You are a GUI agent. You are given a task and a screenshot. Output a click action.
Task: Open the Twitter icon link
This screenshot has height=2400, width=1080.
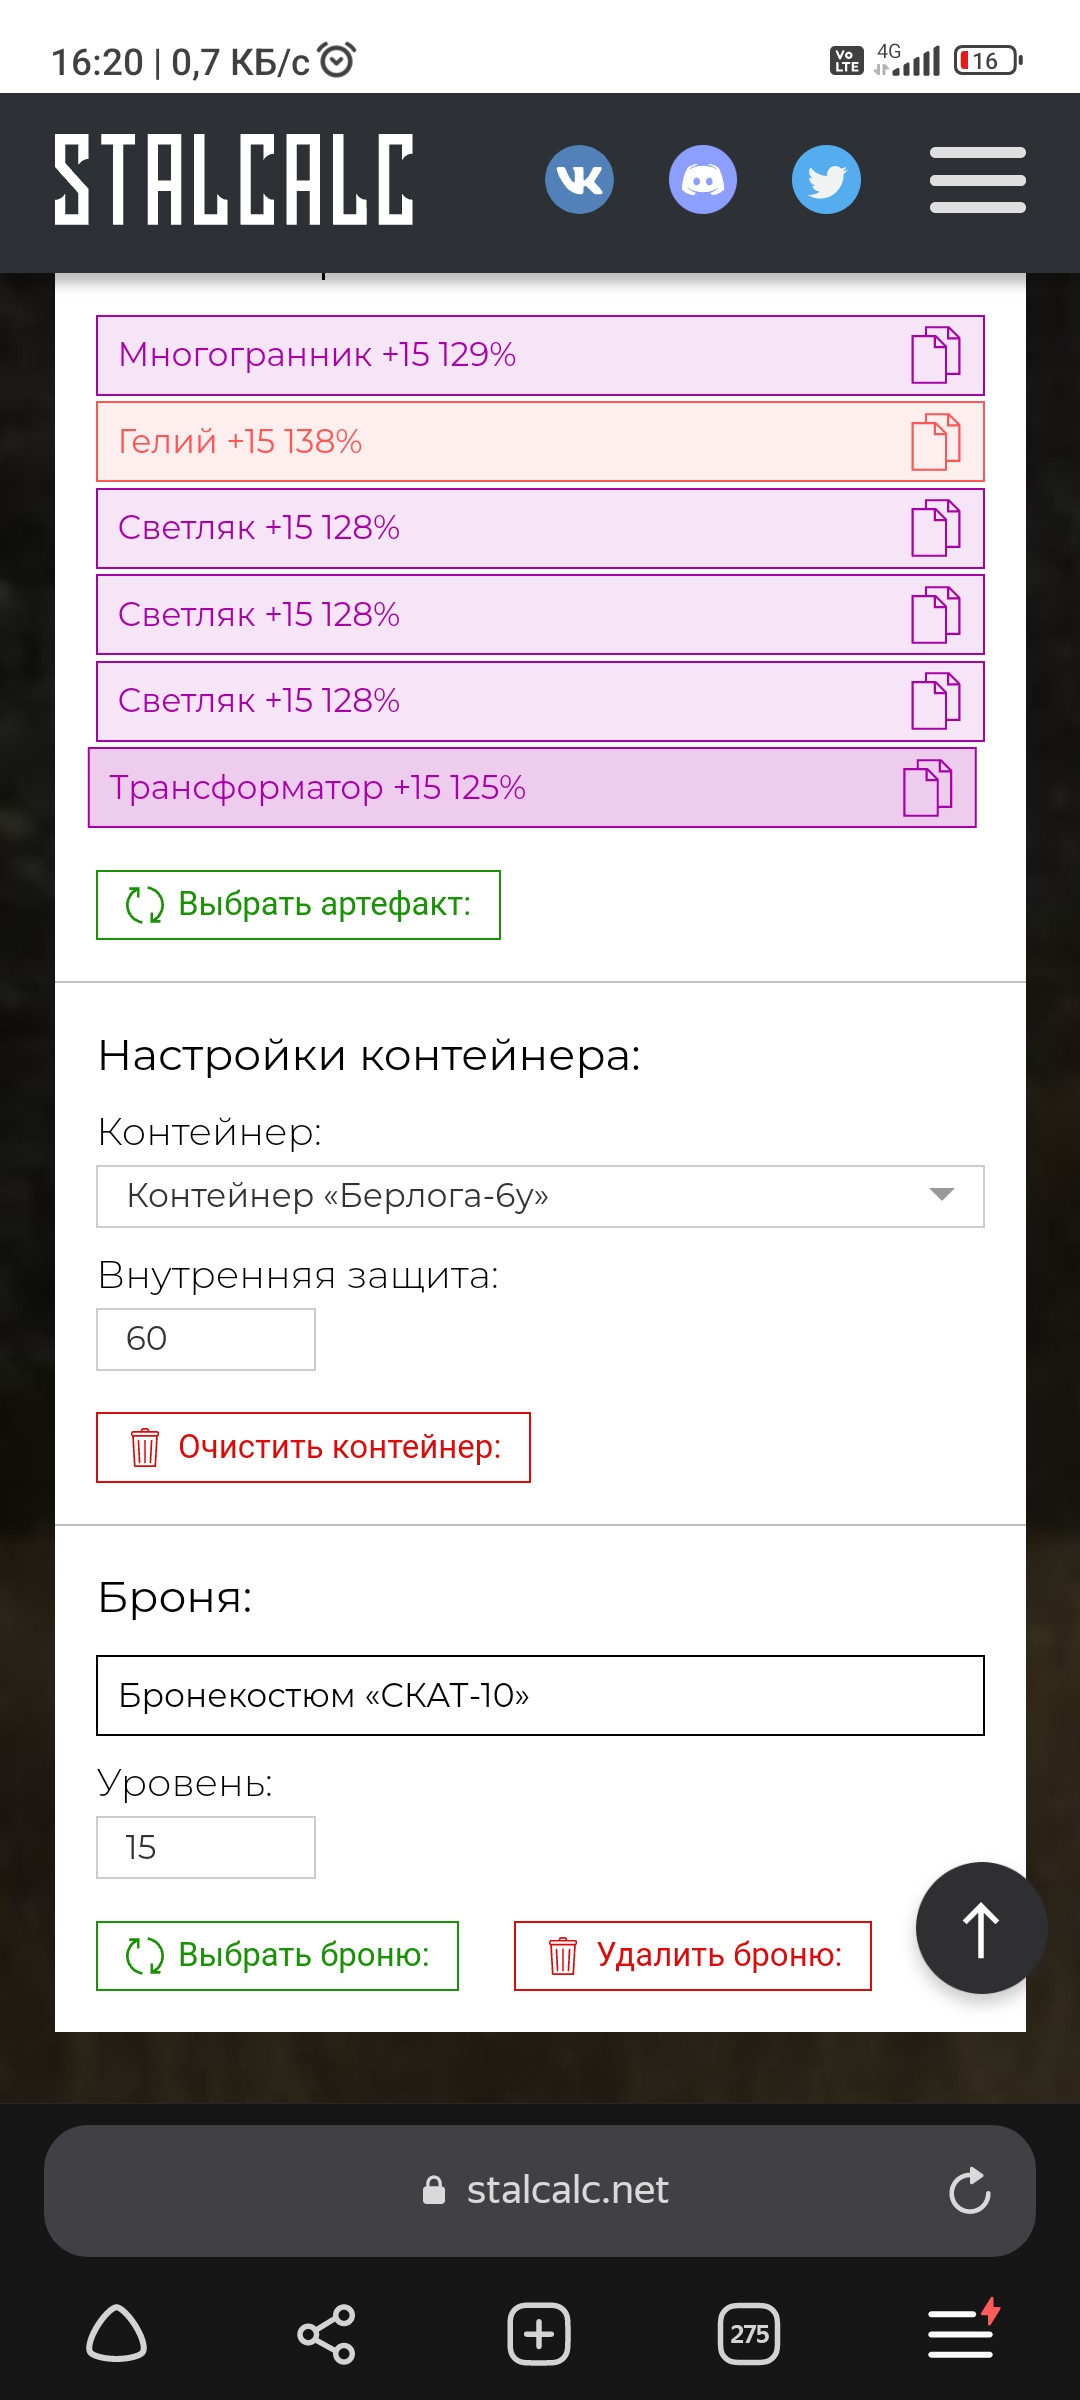tap(826, 180)
